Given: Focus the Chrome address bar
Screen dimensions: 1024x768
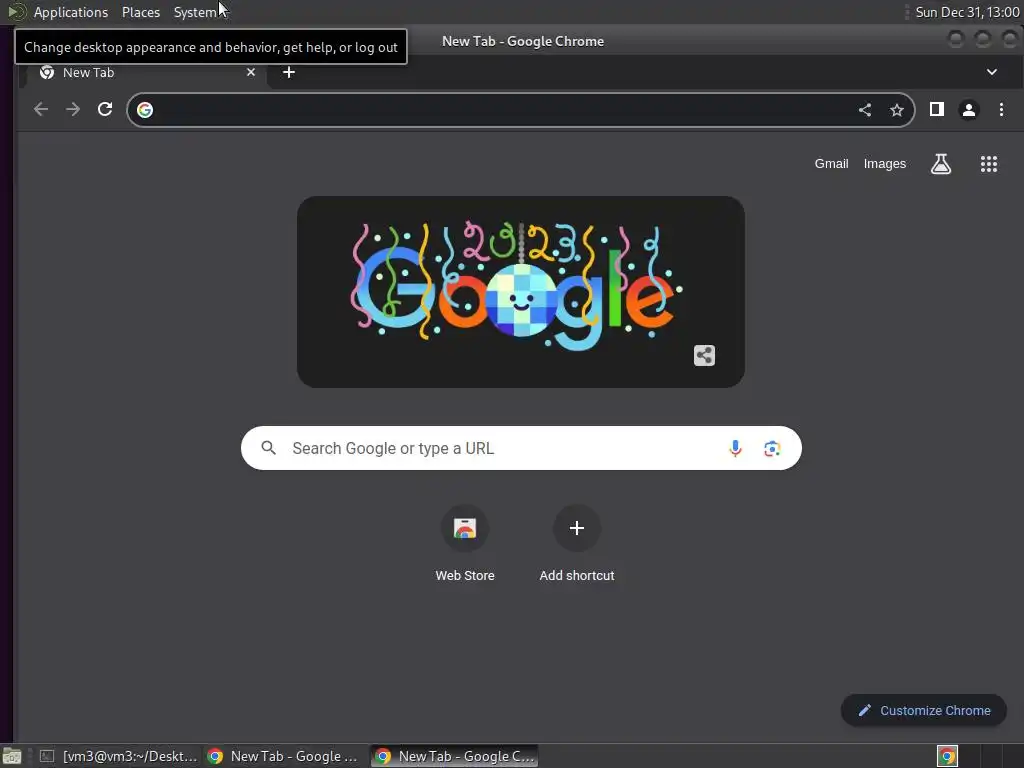Looking at the screenshot, I should (520, 110).
